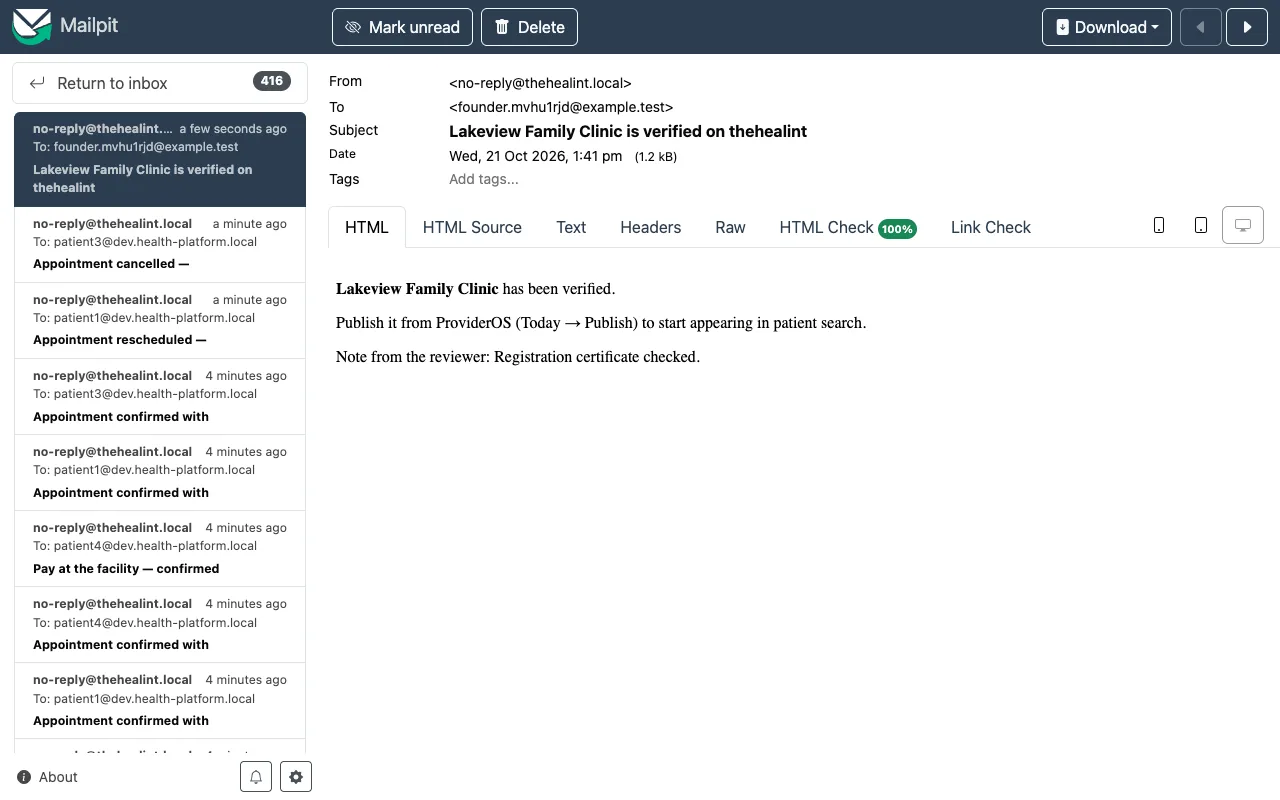
Task: Open the HTML Check tab
Action: pyautogui.click(x=847, y=227)
